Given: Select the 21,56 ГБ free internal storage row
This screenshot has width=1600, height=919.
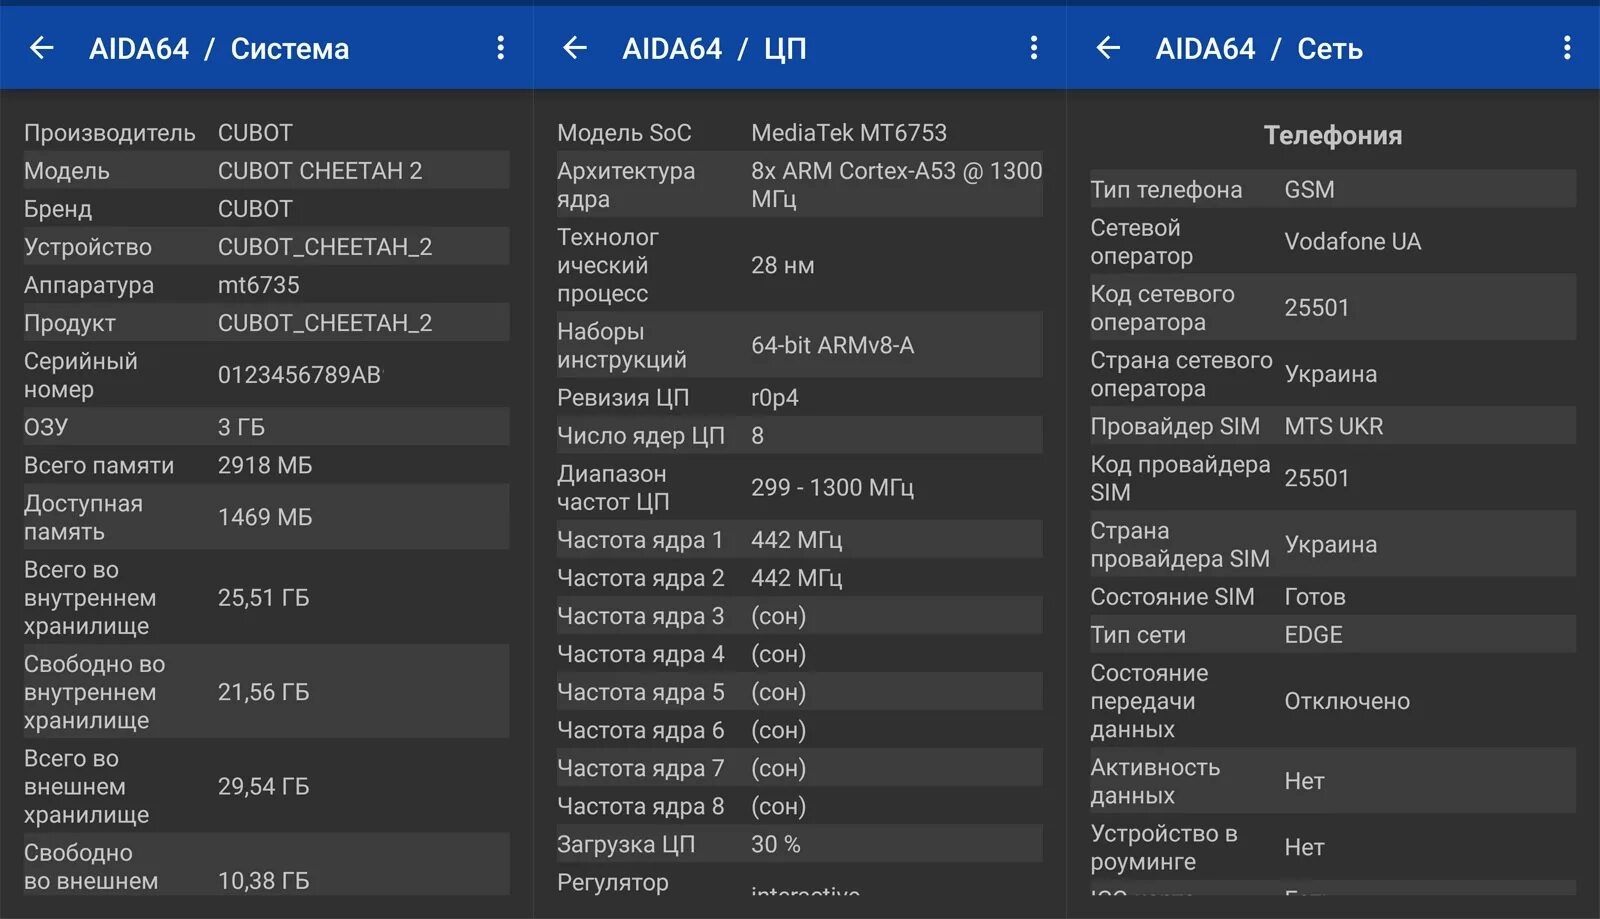Looking at the screenshot, I should pos(266,692).
